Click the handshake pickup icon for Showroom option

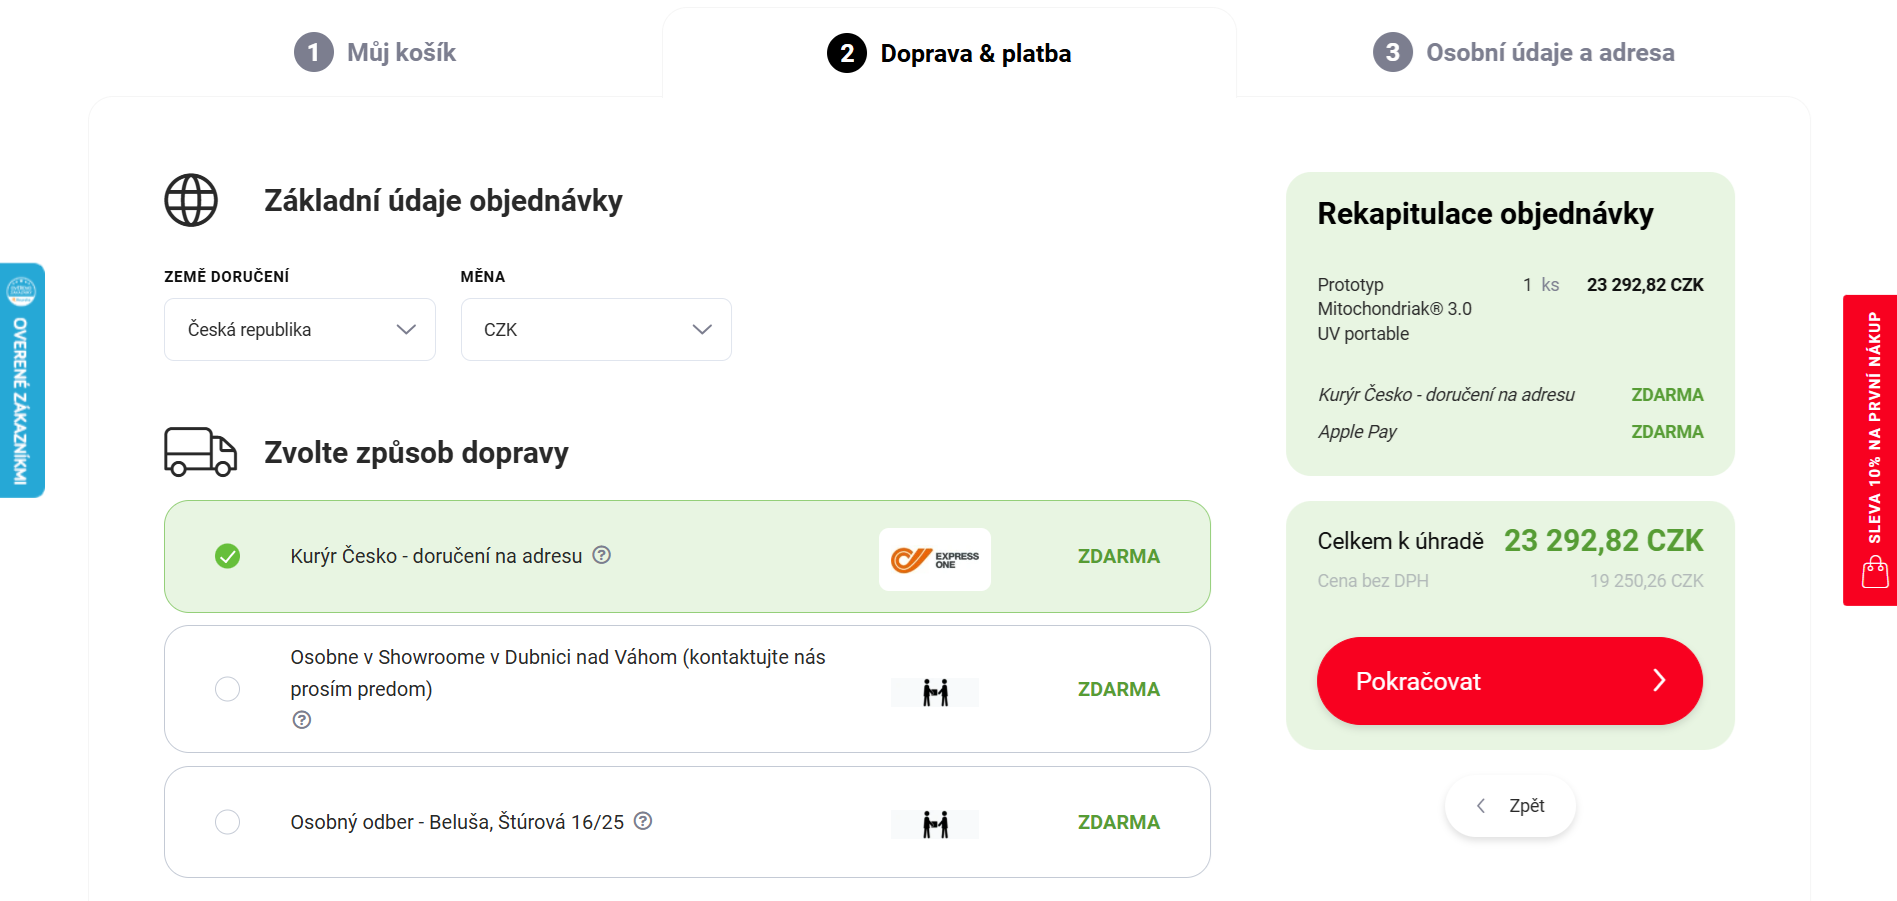pos(934,691)
